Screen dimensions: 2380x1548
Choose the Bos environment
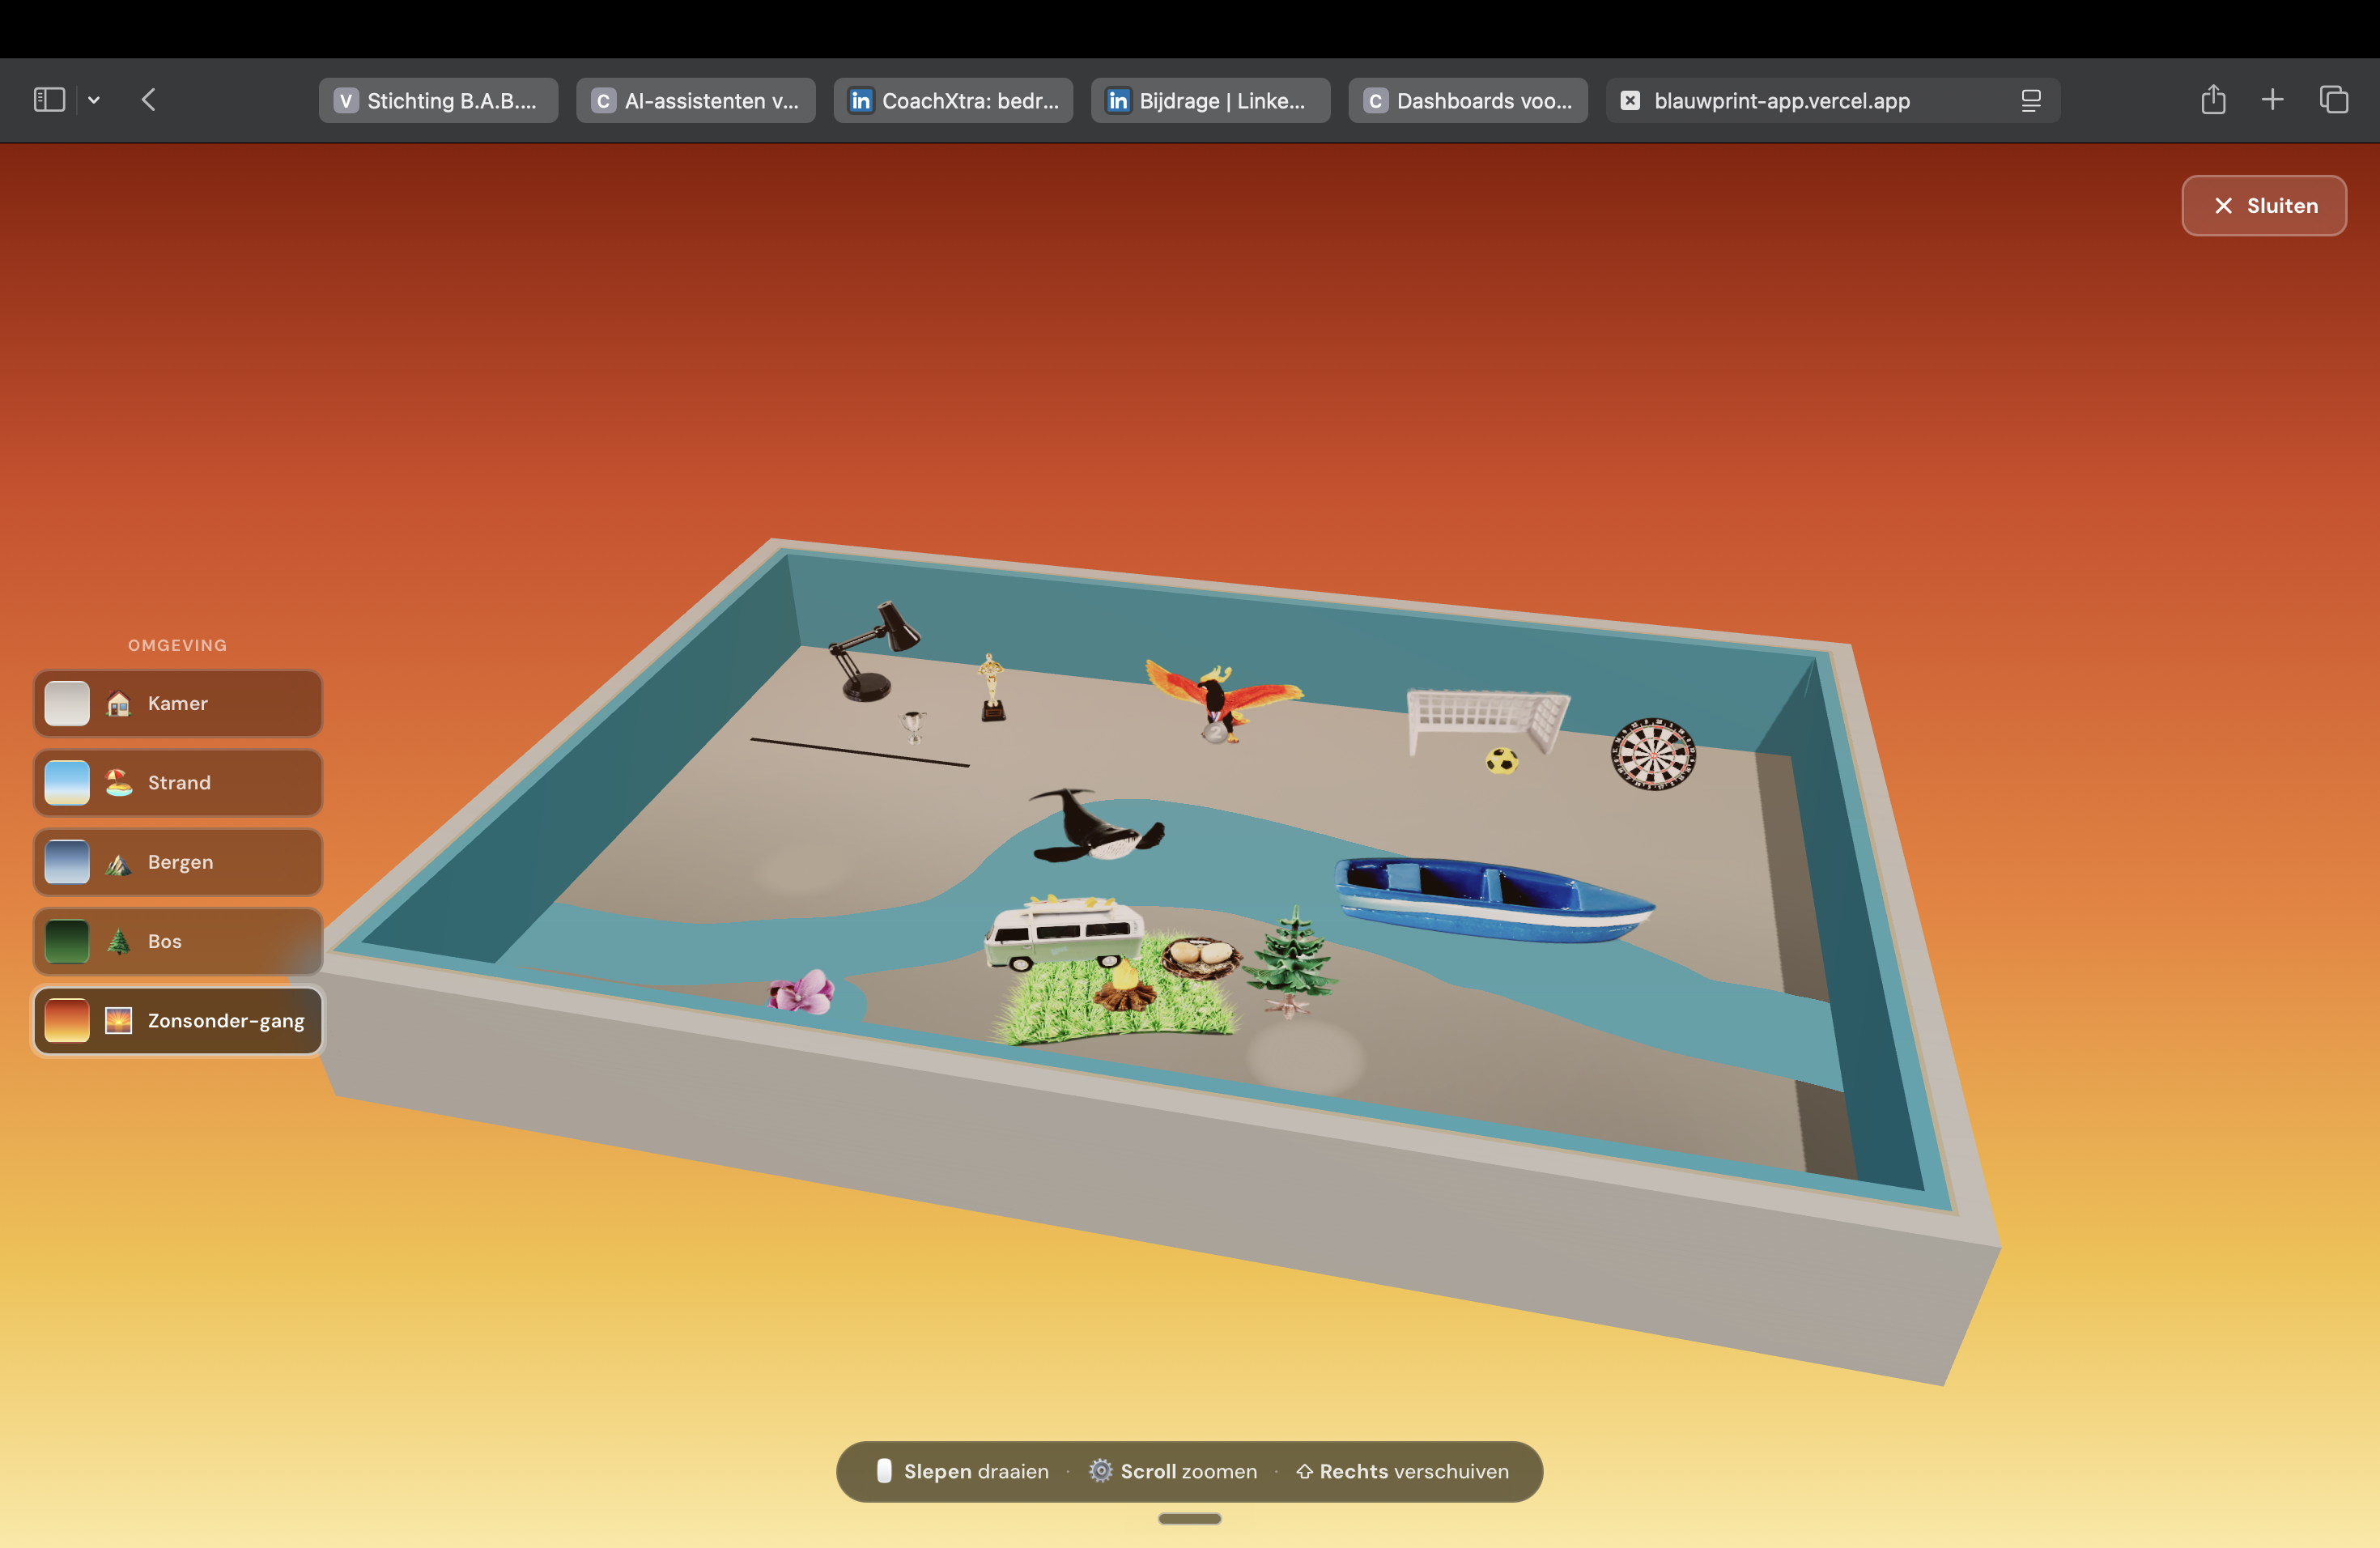[x=178, y=941]
